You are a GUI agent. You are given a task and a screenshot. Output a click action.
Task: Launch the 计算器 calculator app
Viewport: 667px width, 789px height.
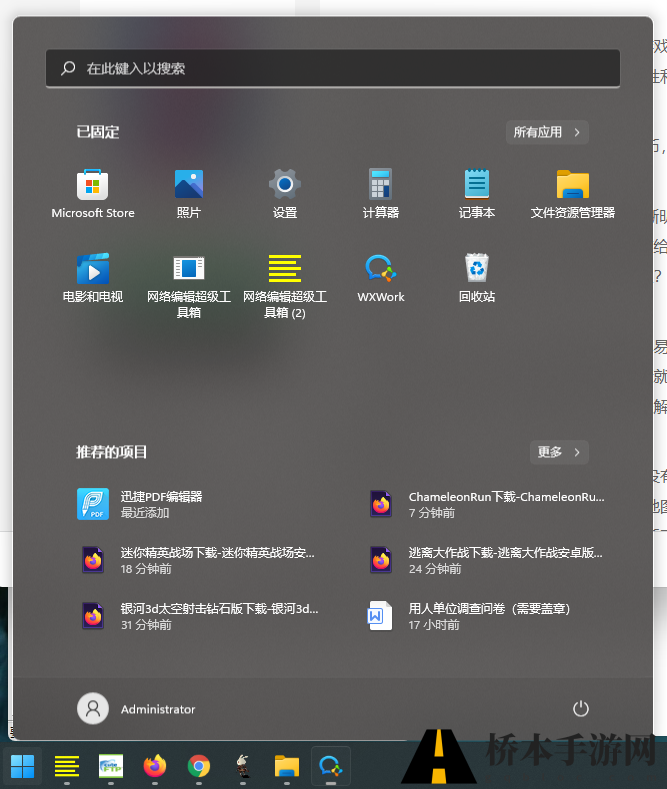381,194
